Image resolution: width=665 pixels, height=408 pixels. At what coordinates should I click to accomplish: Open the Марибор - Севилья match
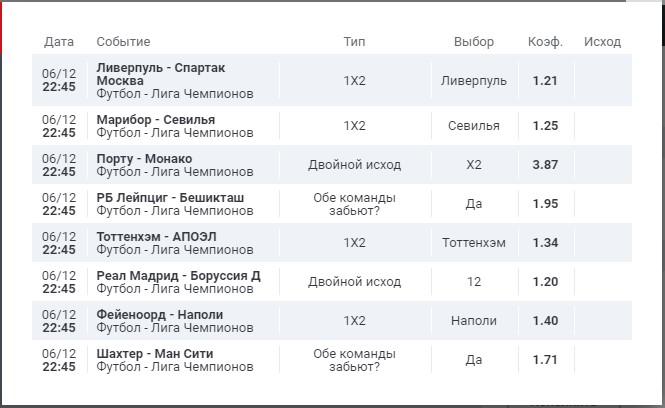[x=156, y=119]
